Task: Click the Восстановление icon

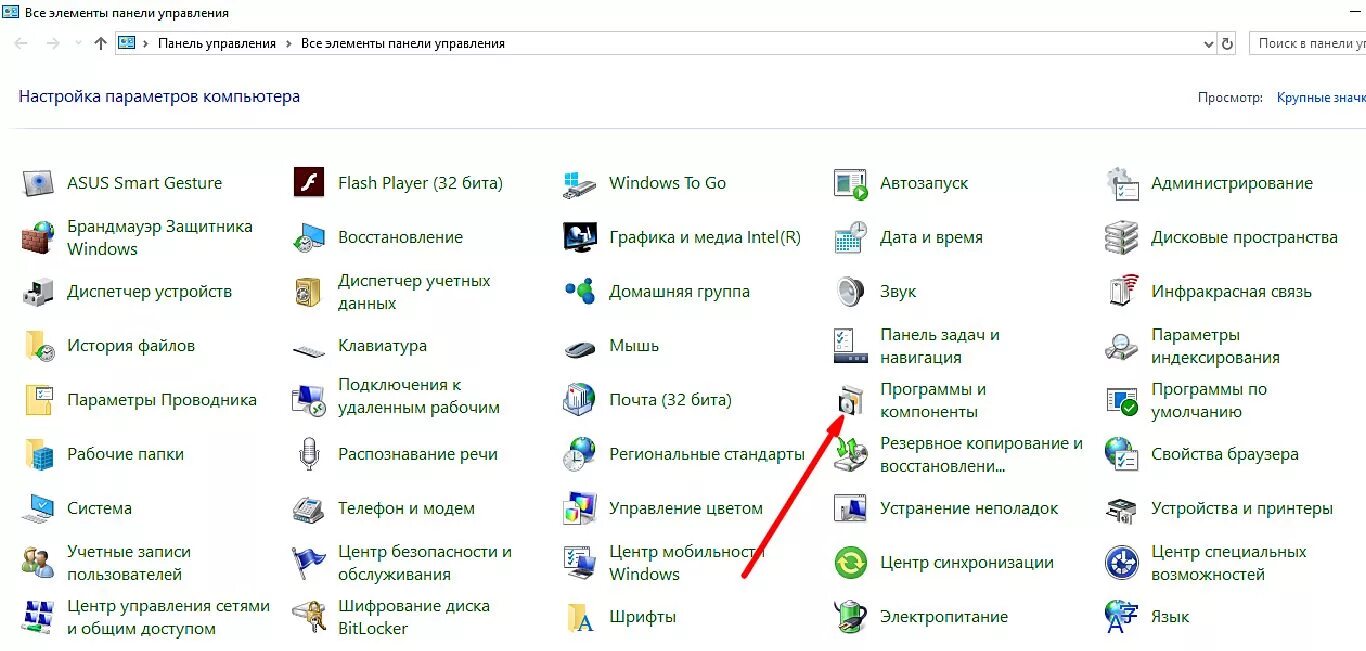Action: pyautogui.click(x=309, y=237)
